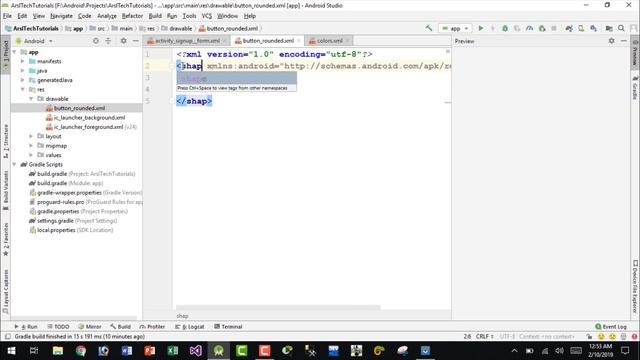Click Sync Project with Gradle Files icon
The image size is (640, 360).
point(569,28)
